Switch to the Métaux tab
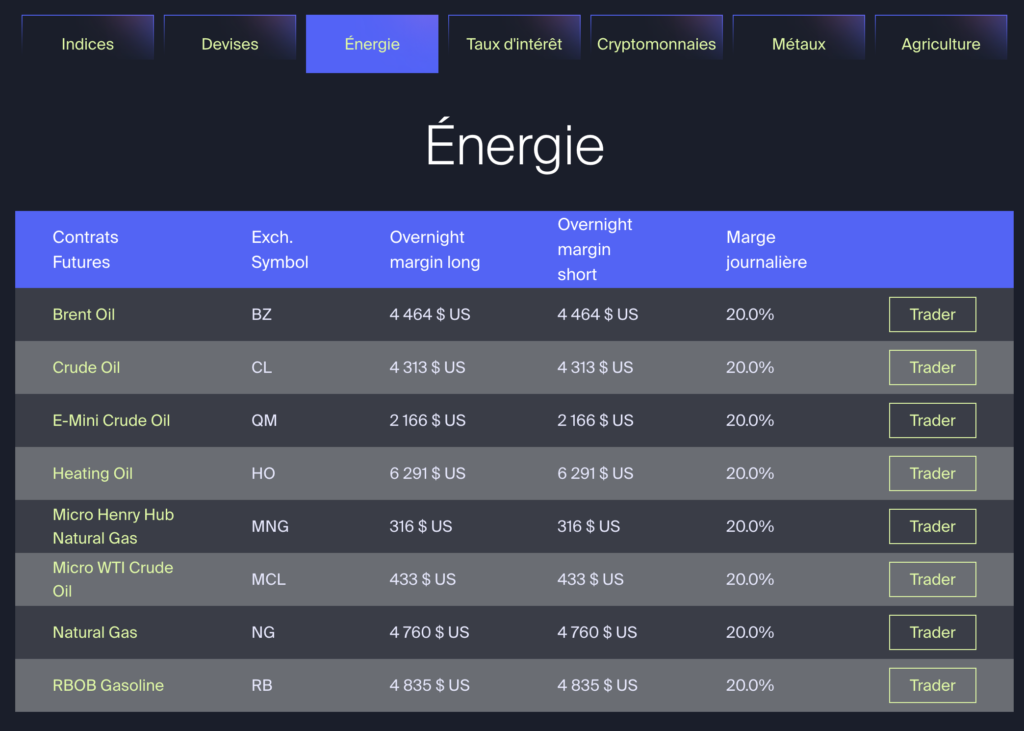Image resolution: width=1024 pixels, height=731 pixels. [799, 44]
